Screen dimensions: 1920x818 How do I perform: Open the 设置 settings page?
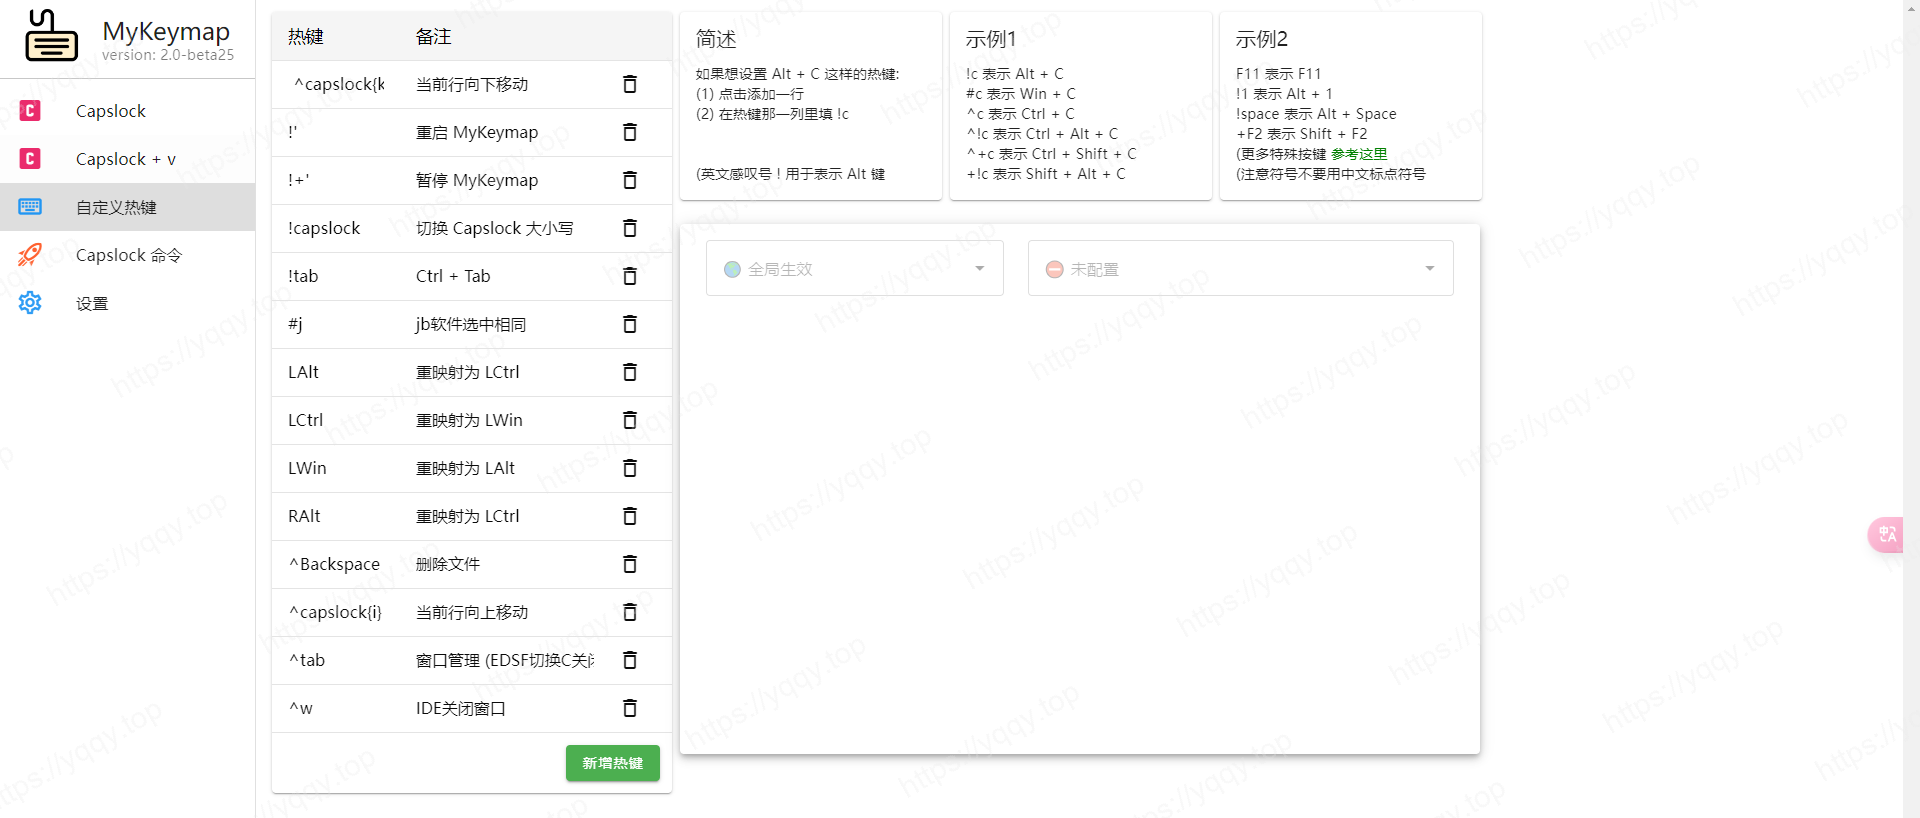(92, 303)
